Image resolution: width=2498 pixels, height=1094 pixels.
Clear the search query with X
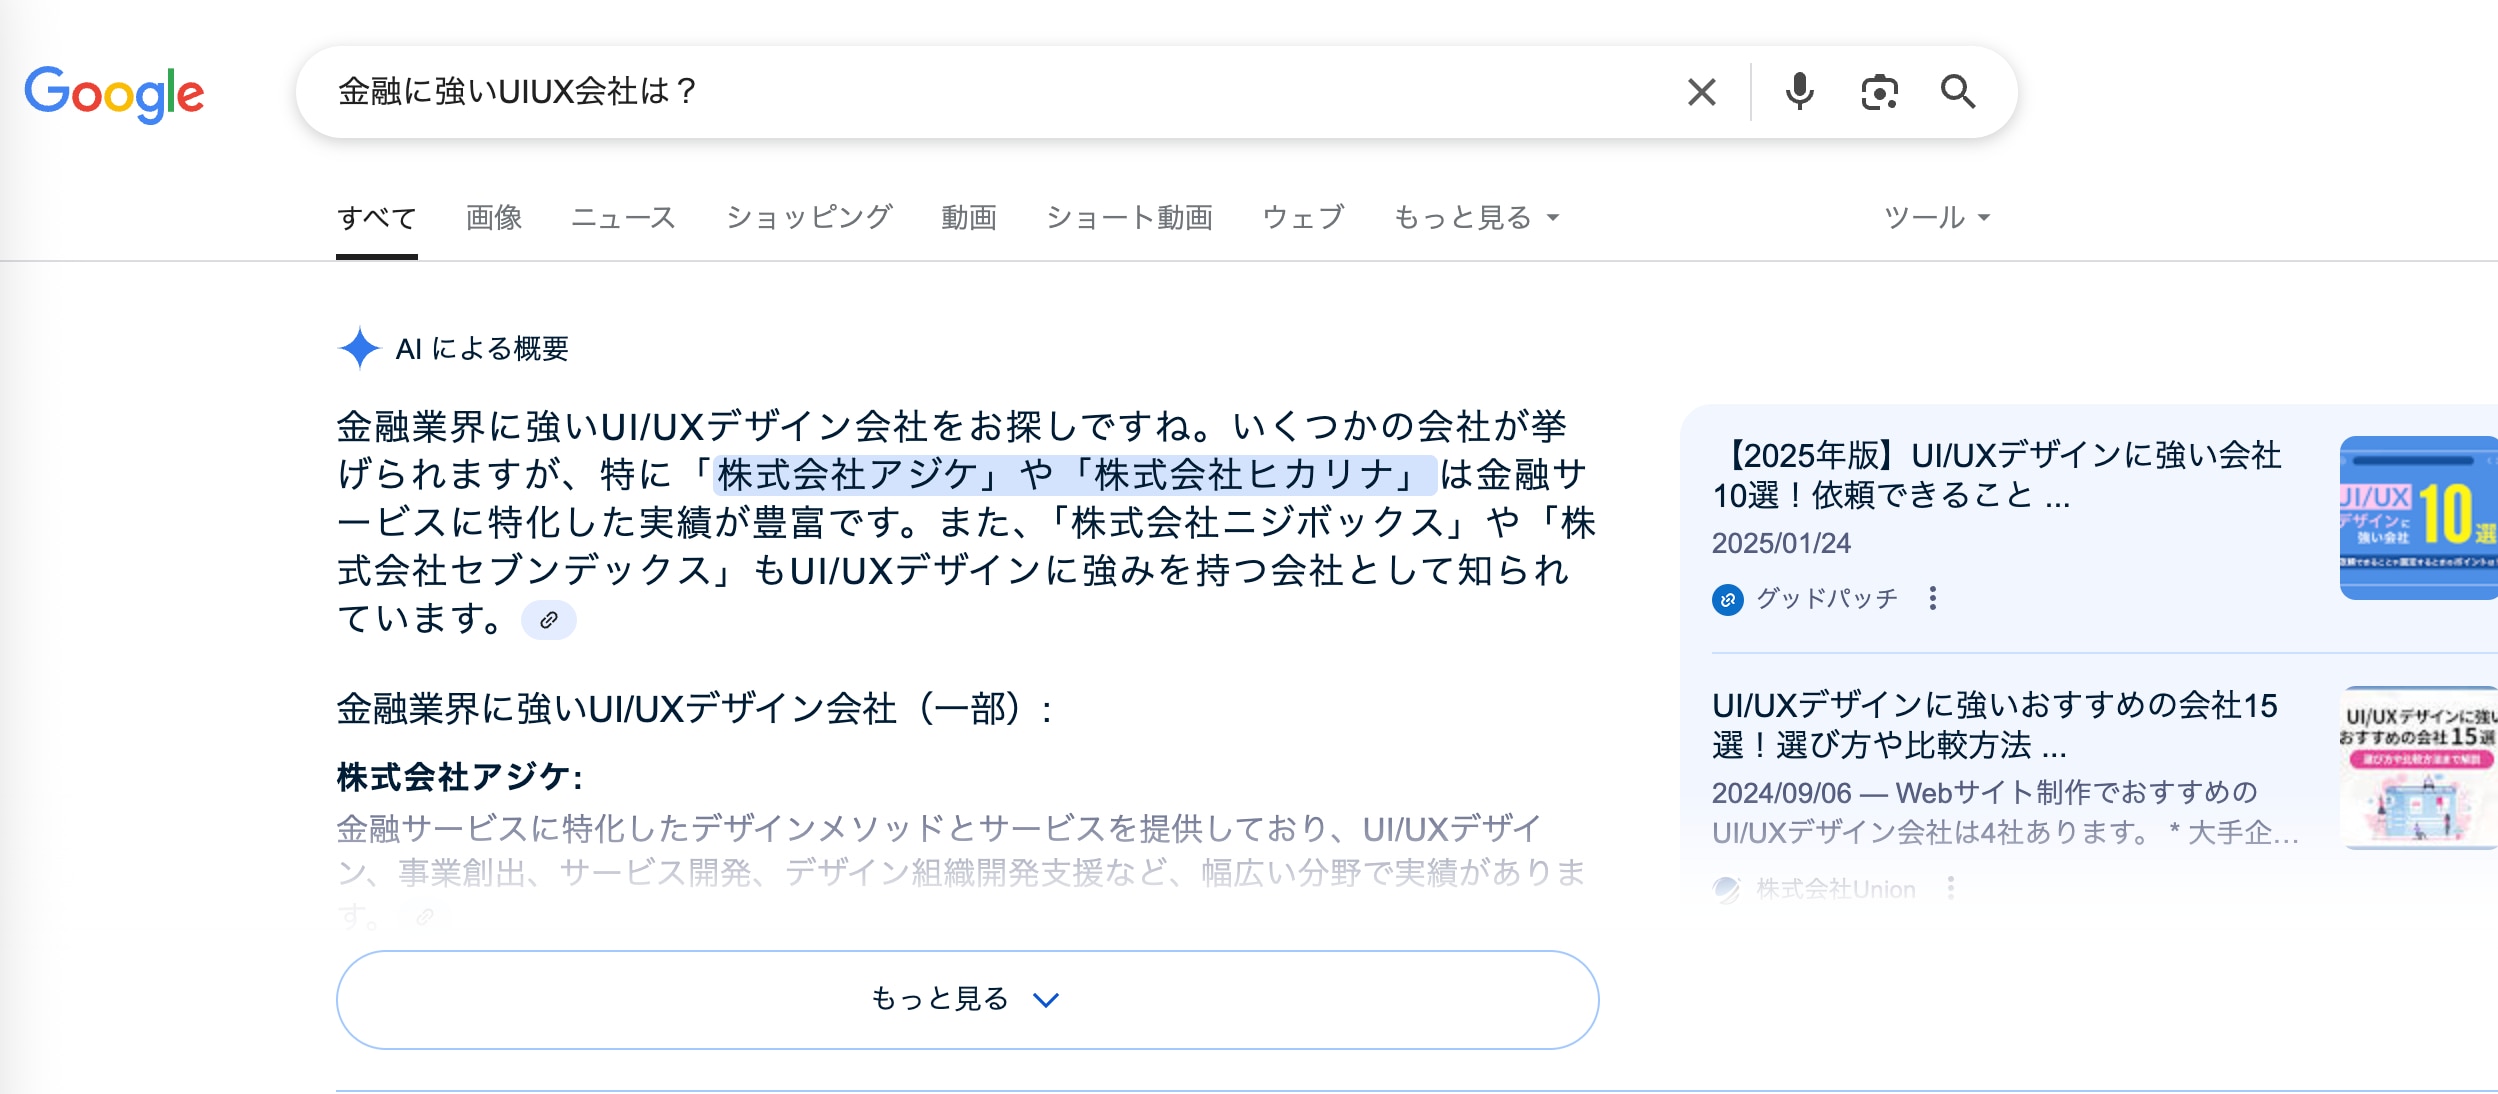[1701, 92]
